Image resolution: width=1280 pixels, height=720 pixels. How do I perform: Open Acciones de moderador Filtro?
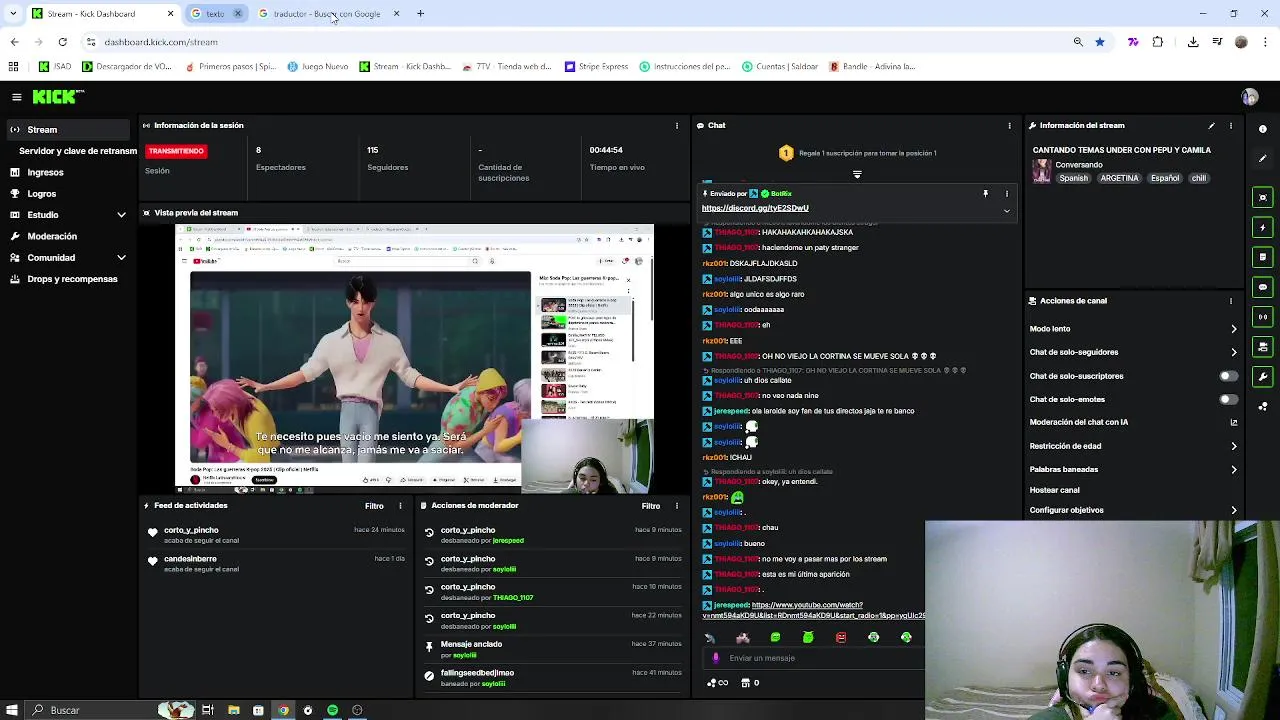tap(650, 506)
